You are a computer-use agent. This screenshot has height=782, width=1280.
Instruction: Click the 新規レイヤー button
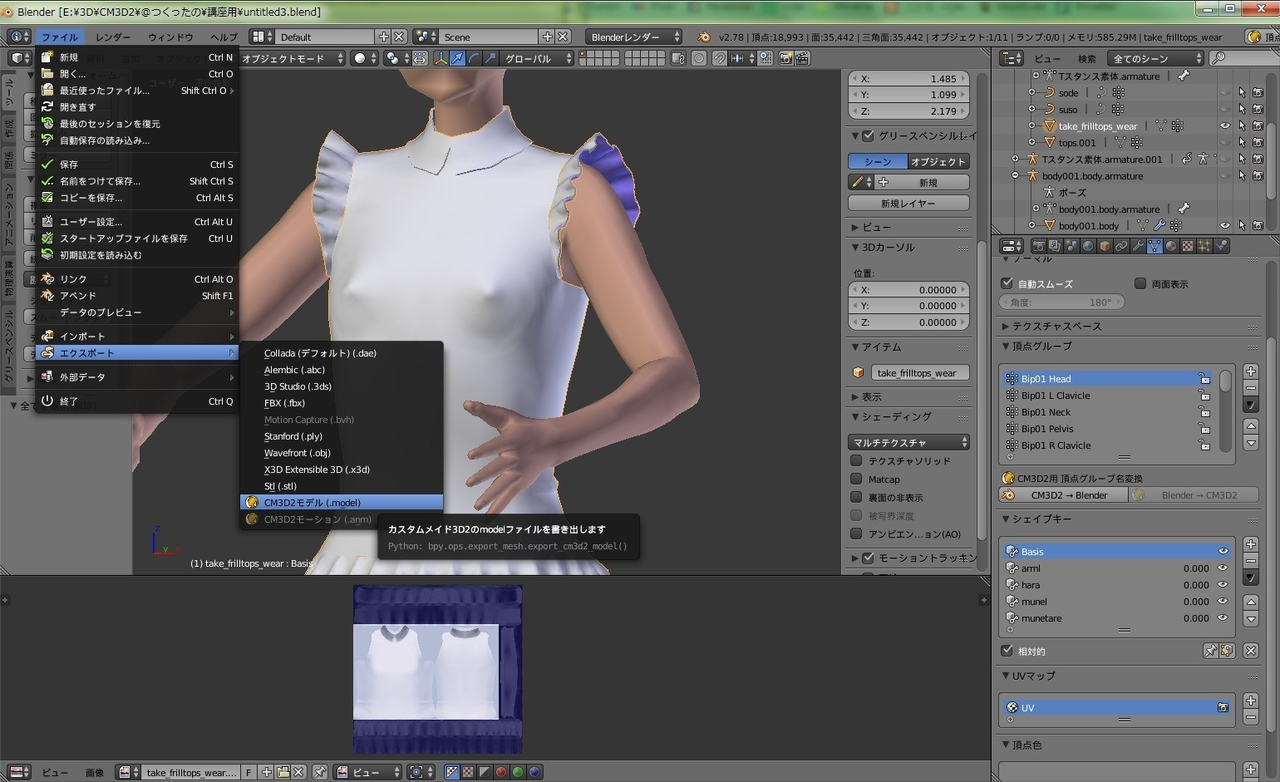click(909, 203)
